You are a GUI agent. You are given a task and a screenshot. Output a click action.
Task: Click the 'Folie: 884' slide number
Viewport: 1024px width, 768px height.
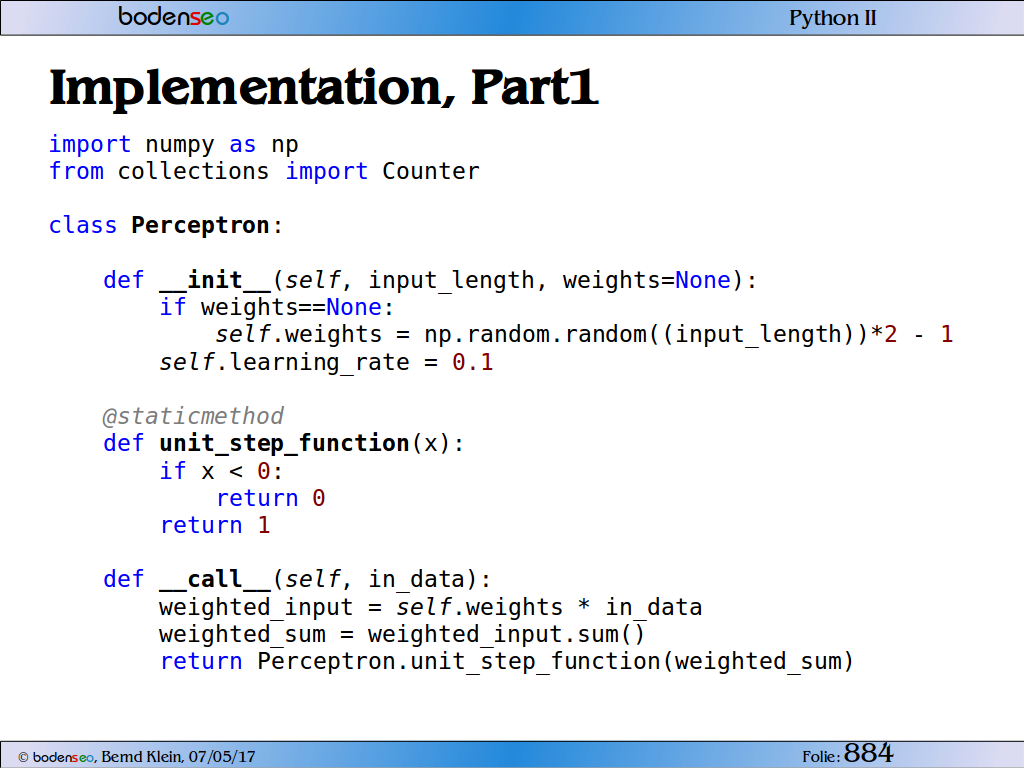pyautogui.click(x=848, y=754)
